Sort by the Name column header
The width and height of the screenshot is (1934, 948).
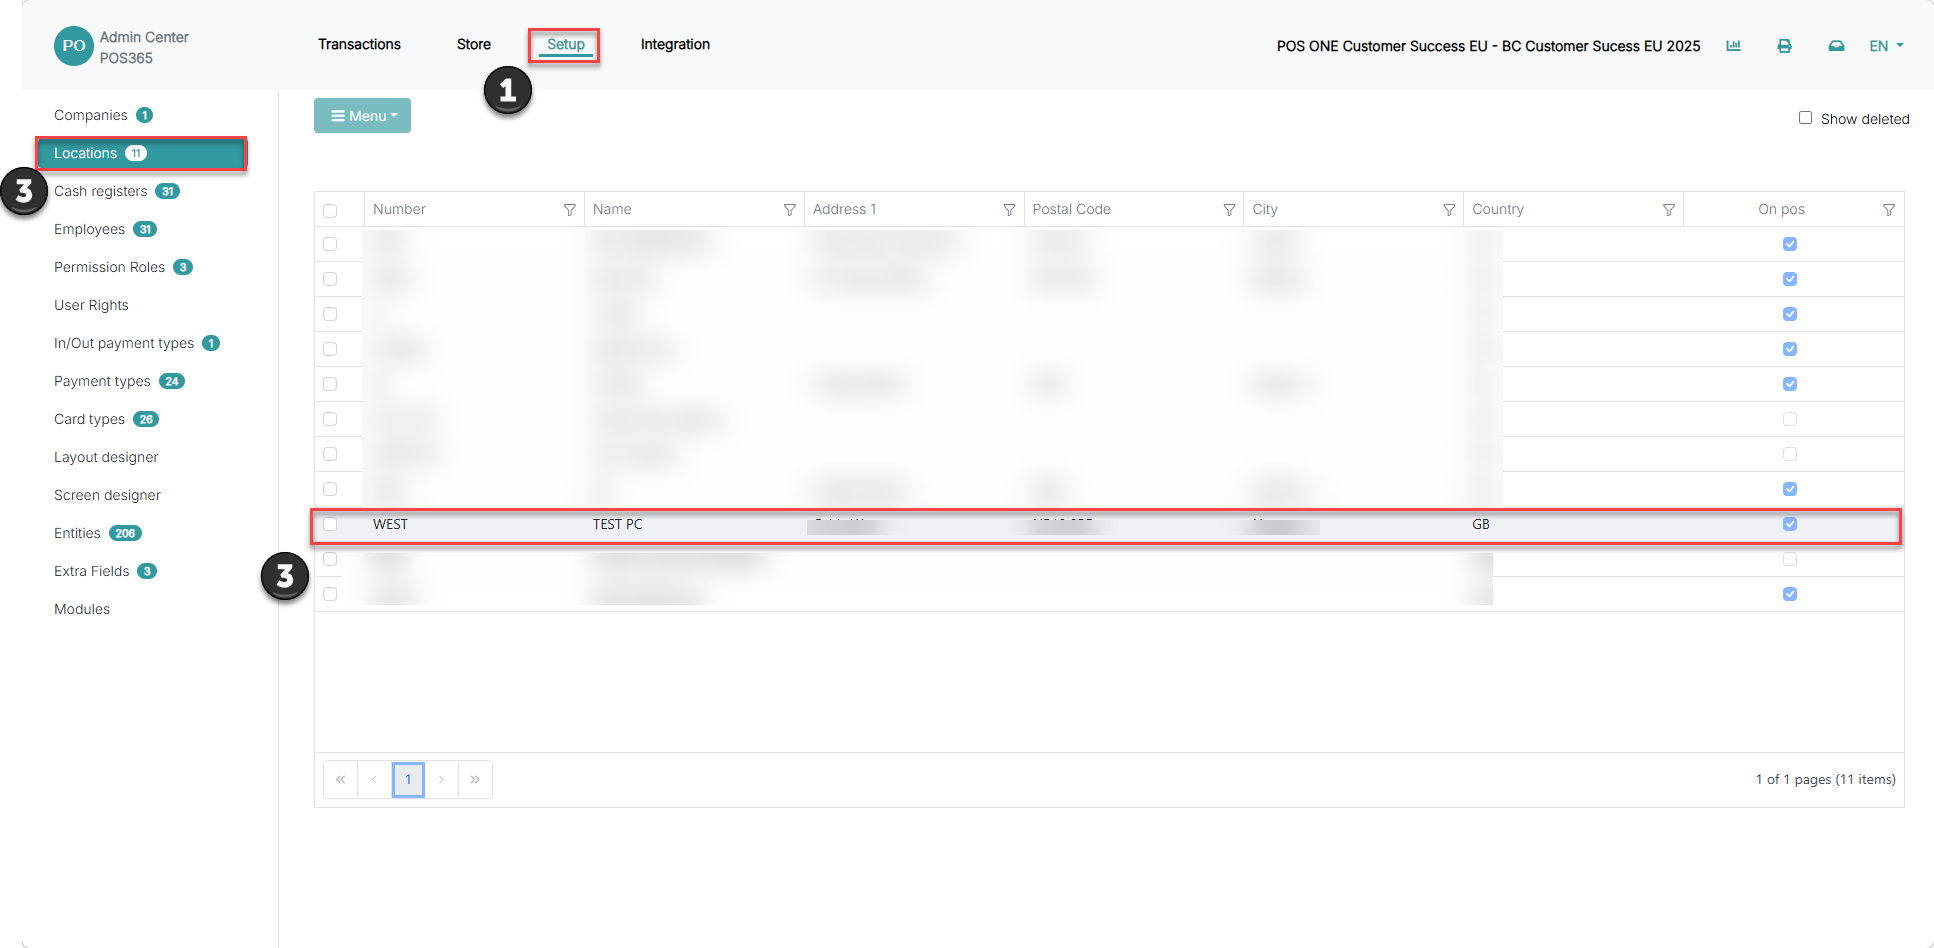(x=612, y=209)
